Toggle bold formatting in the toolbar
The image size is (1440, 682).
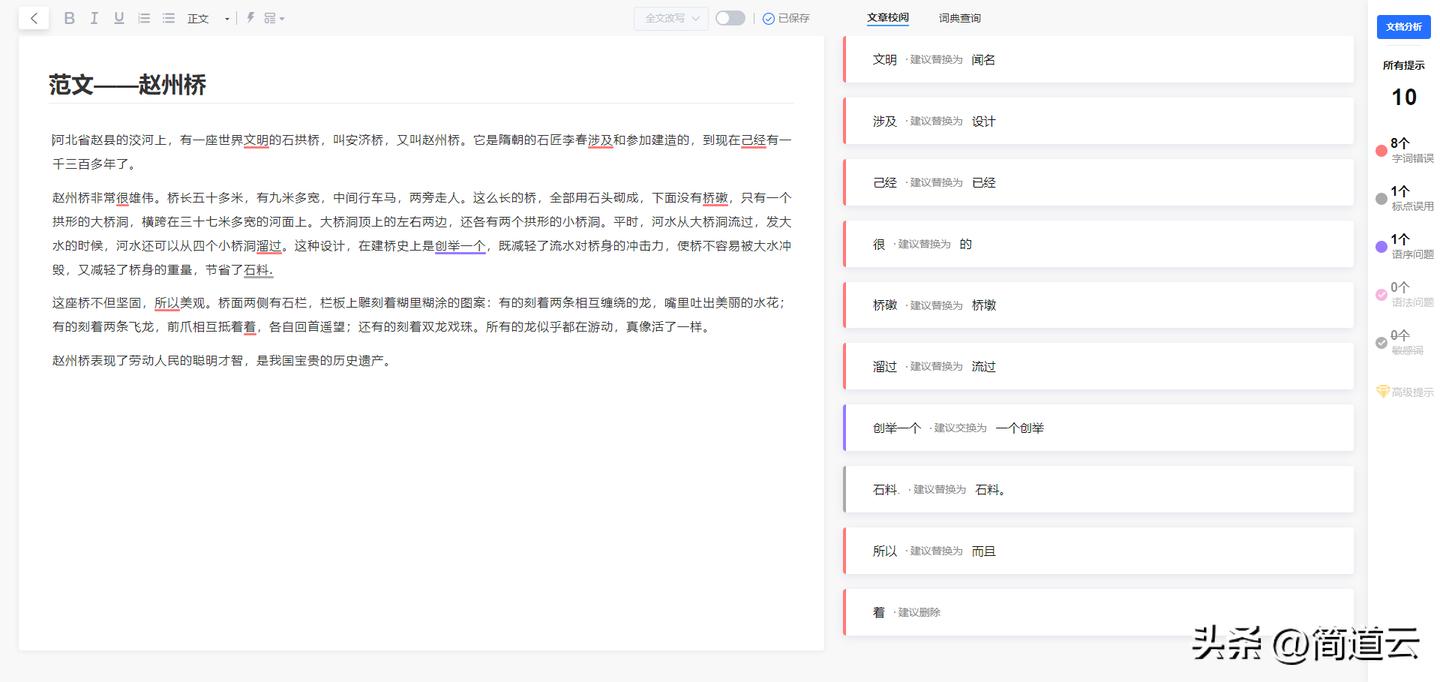click(69, 17)
